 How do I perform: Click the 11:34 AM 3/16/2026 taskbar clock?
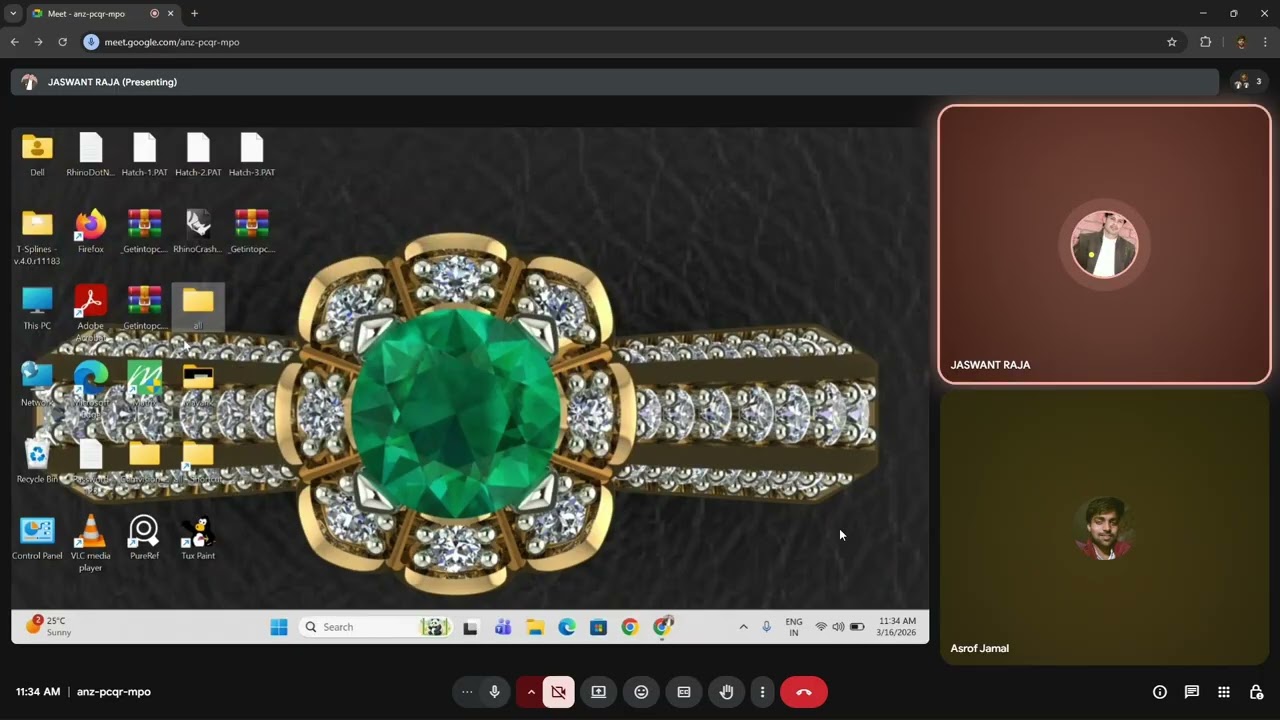point(896,627)
